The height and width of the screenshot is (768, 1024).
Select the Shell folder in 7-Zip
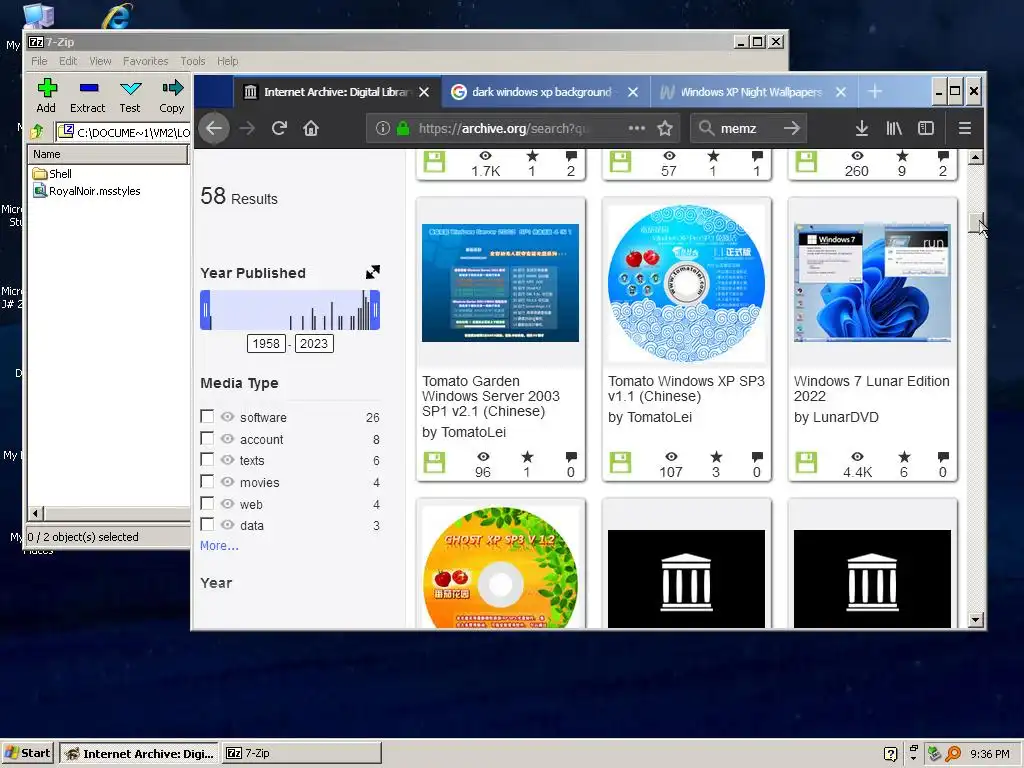52,174
